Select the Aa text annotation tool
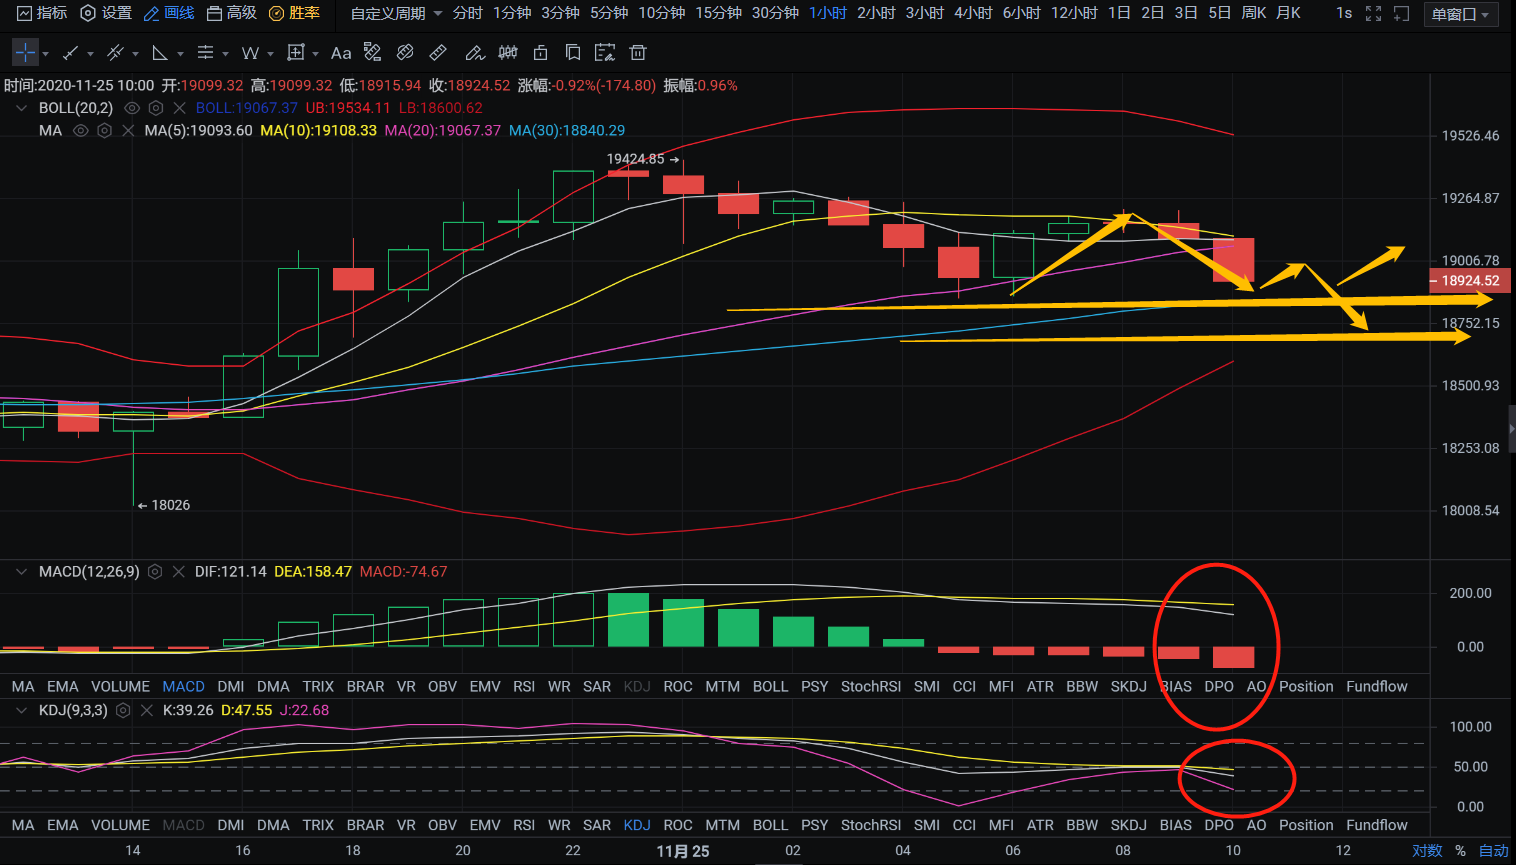This screenshot has height=865, width=1516. point(341,52)
